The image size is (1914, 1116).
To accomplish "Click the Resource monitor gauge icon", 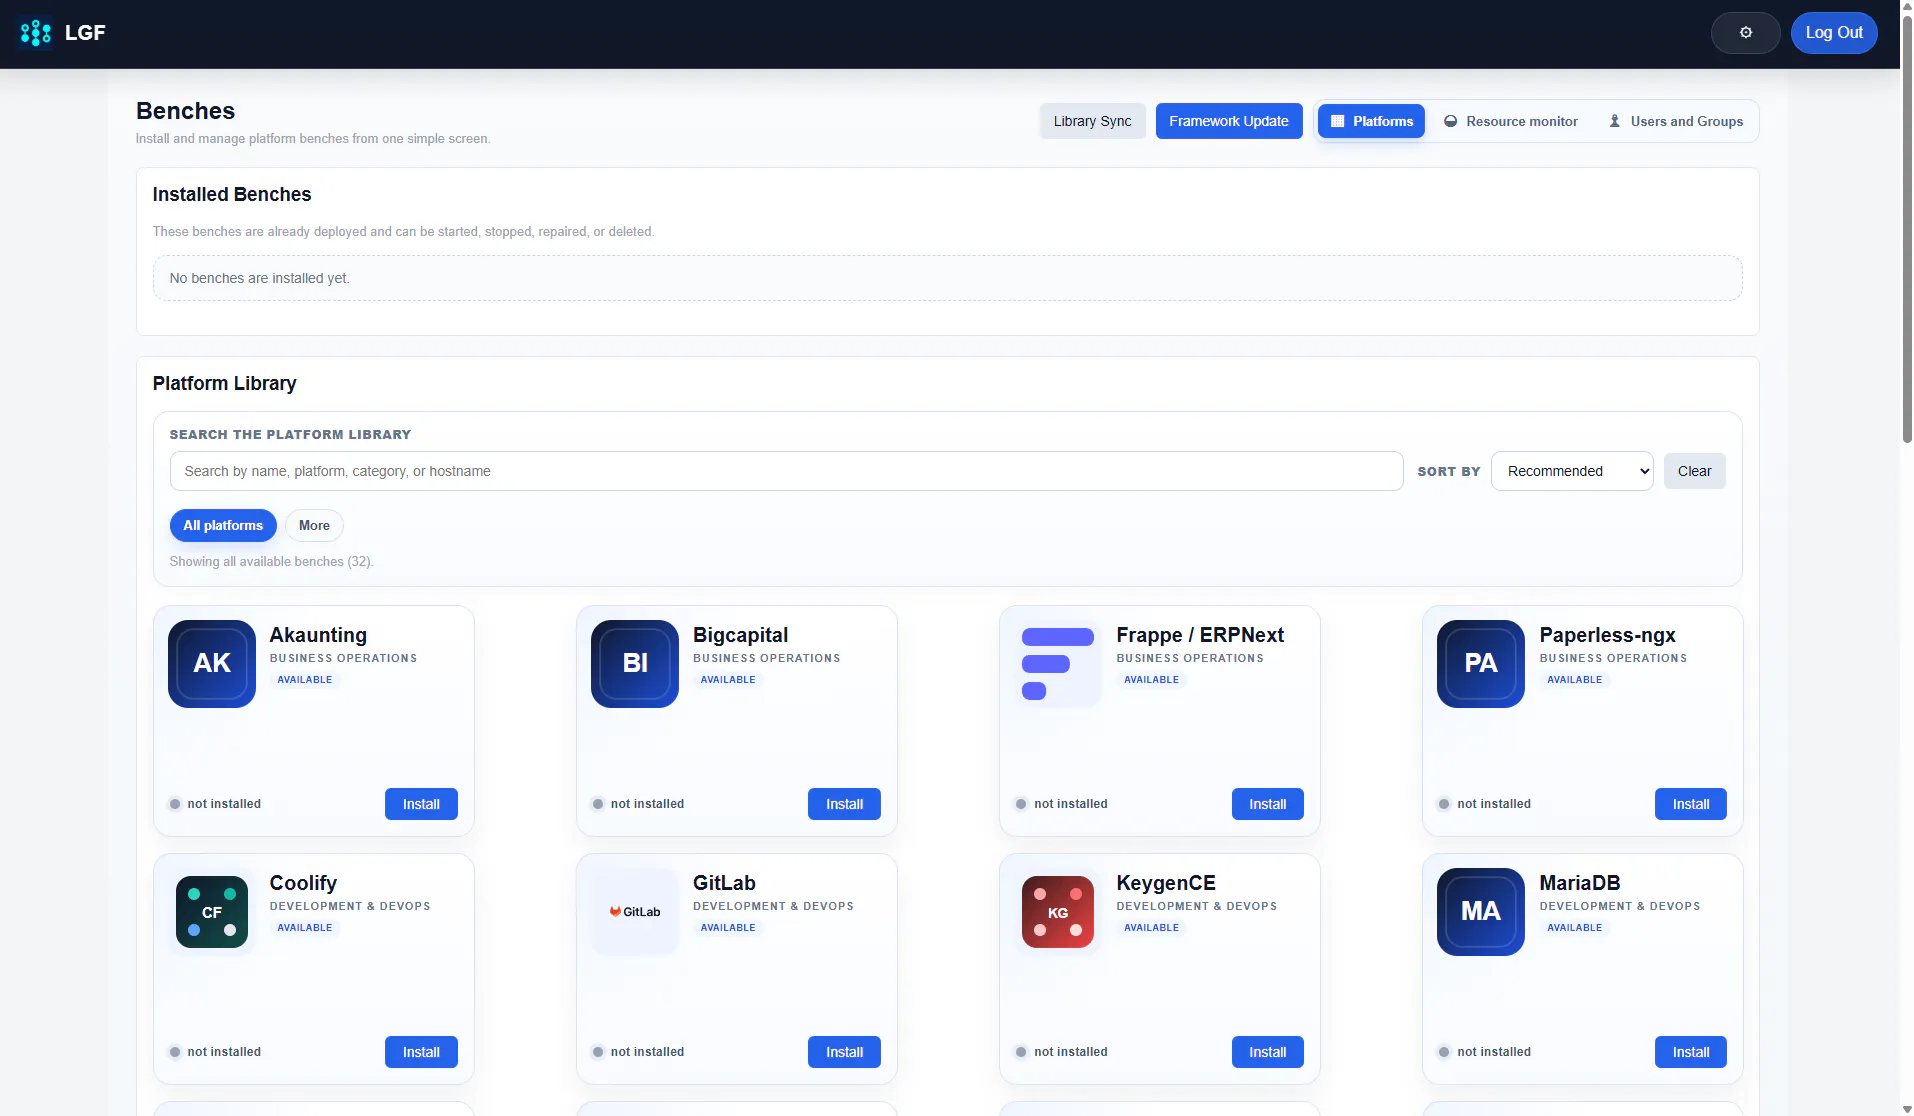I will pyautogui.click(x=1450, y=121).
